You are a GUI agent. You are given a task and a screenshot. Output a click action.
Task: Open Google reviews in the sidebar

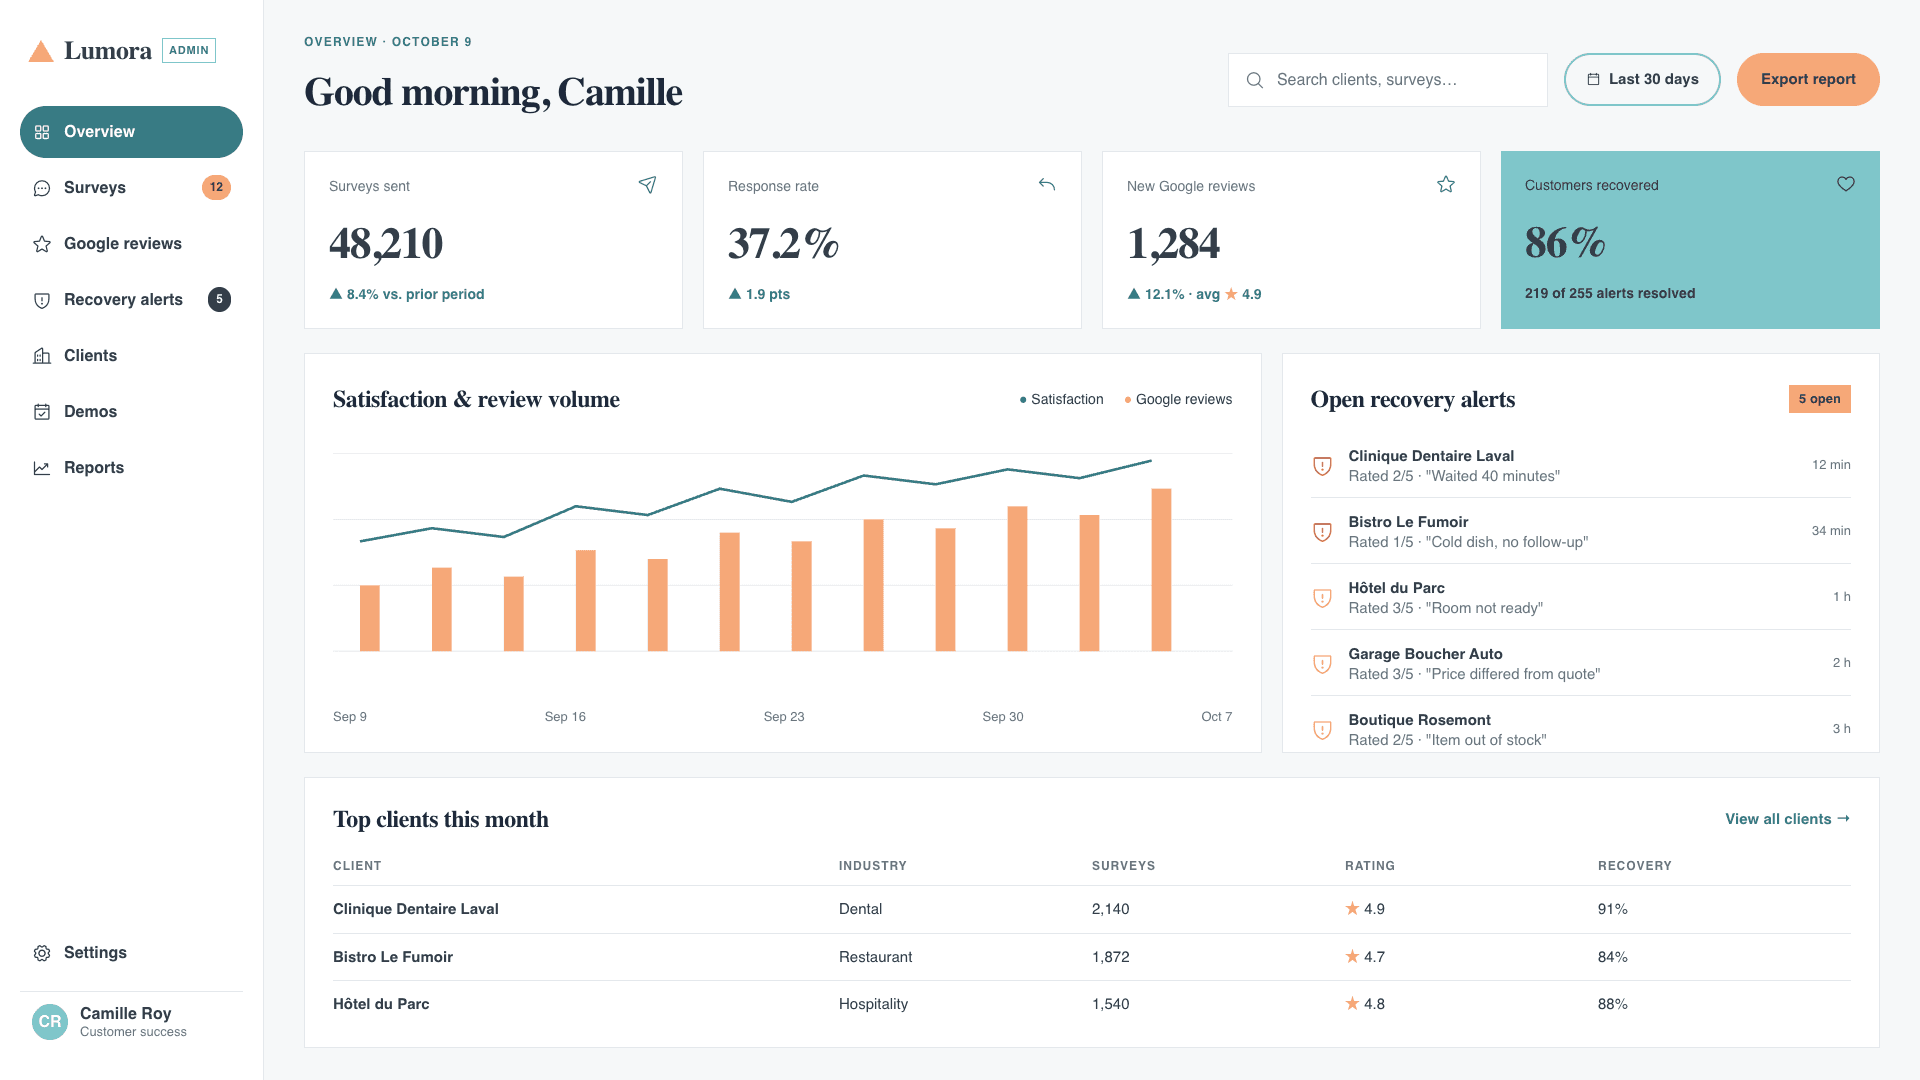131,244
